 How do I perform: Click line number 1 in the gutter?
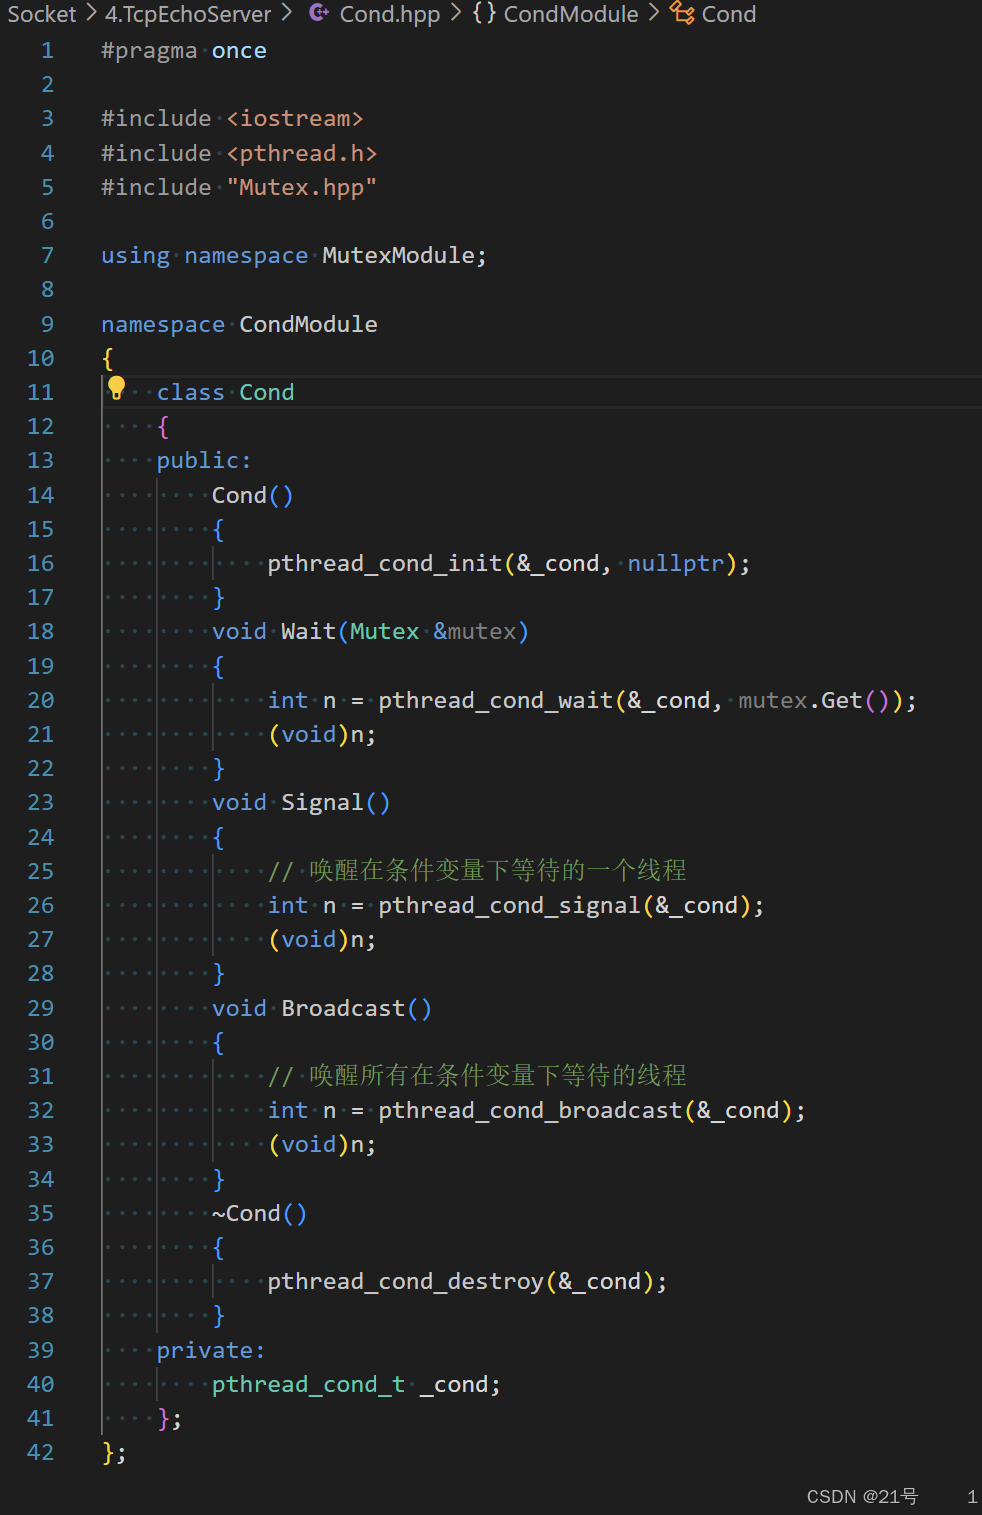47,51
